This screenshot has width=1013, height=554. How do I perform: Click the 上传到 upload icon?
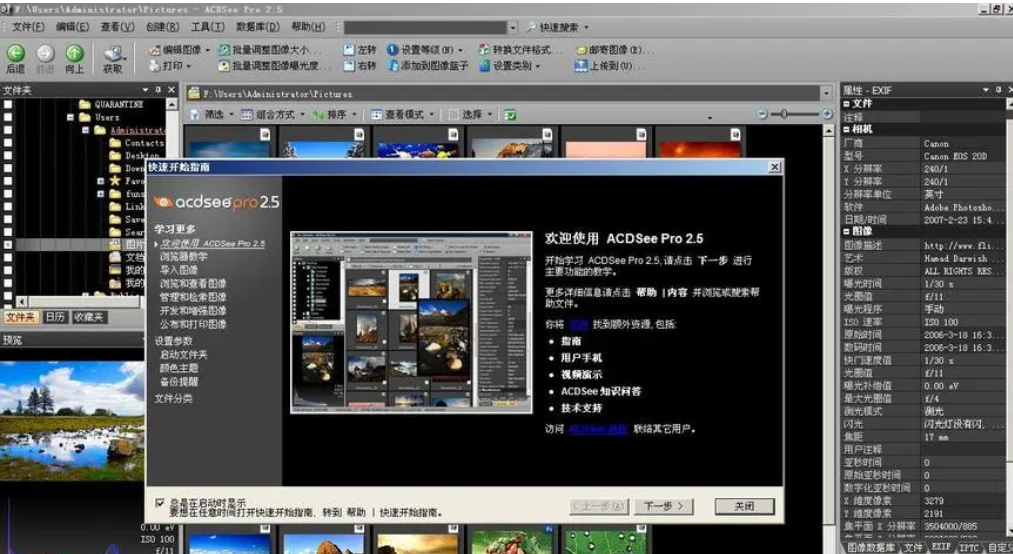click(581, 66)
